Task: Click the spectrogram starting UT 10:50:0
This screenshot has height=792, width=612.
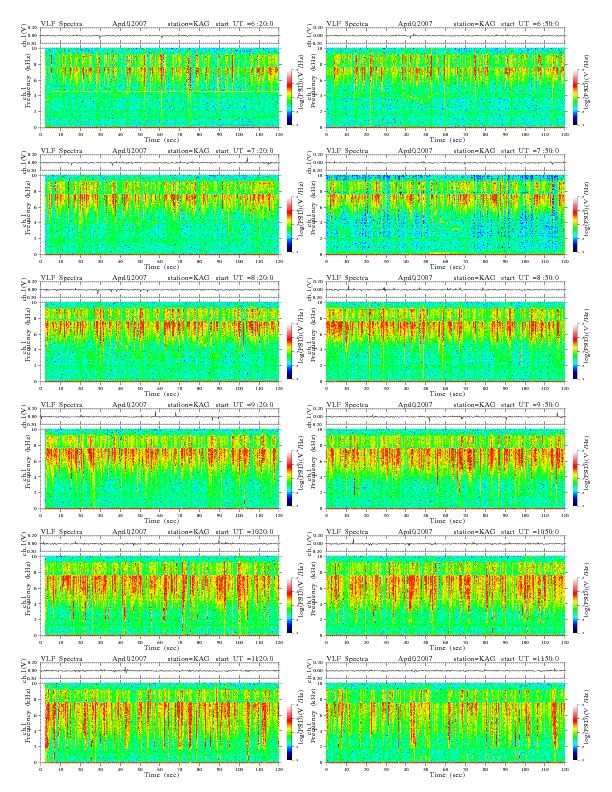Action: (445, 596)
